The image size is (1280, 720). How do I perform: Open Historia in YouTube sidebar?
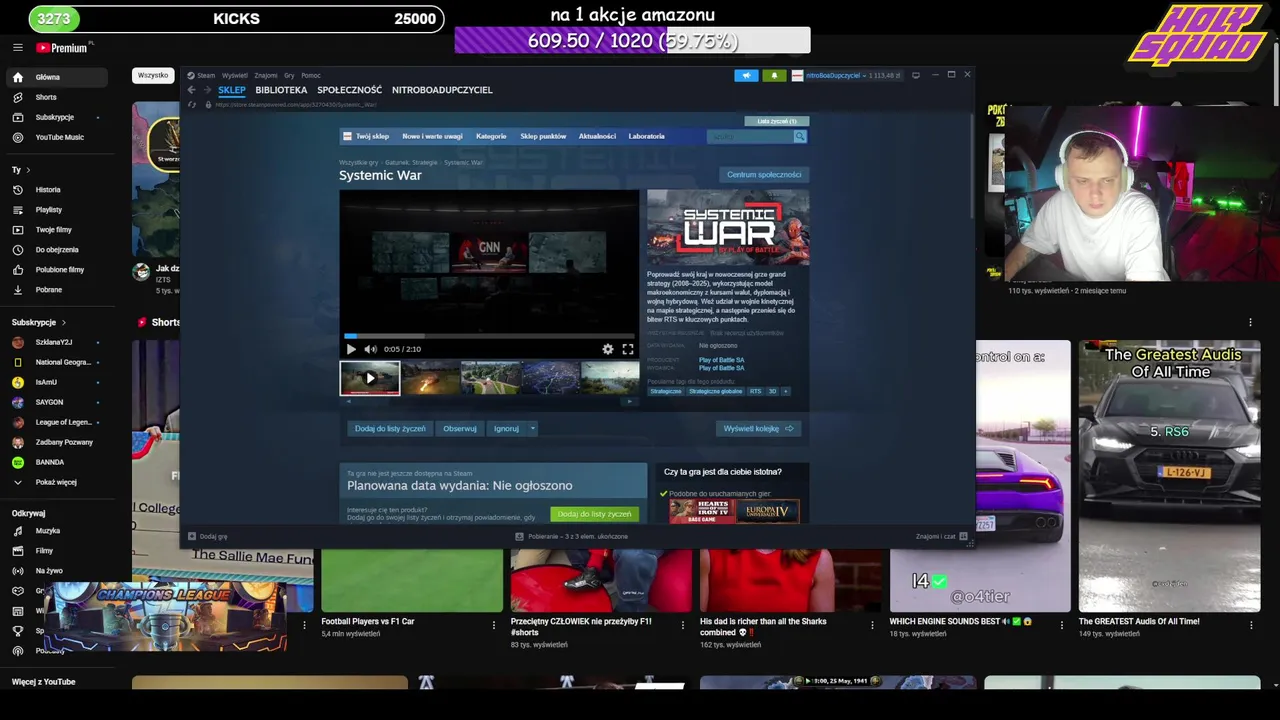pos(56,189)
